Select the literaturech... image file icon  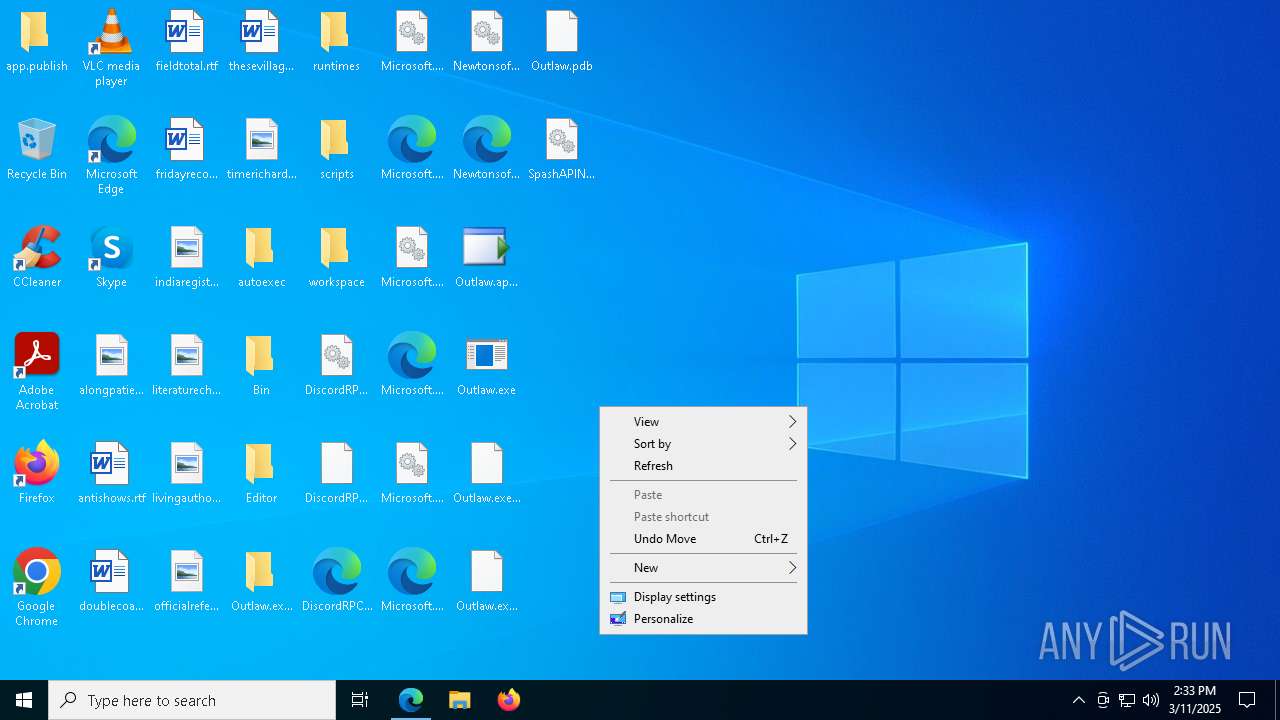point(186,365)
